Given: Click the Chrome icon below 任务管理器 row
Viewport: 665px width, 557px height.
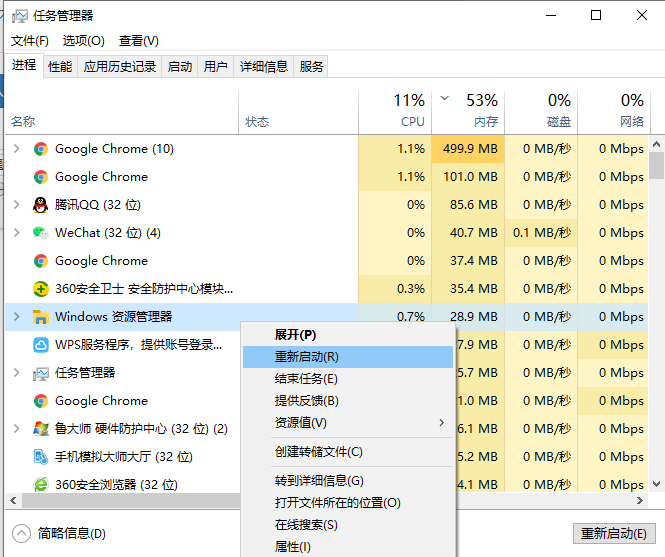Looking at the screenshot, I should click(41, 401).
